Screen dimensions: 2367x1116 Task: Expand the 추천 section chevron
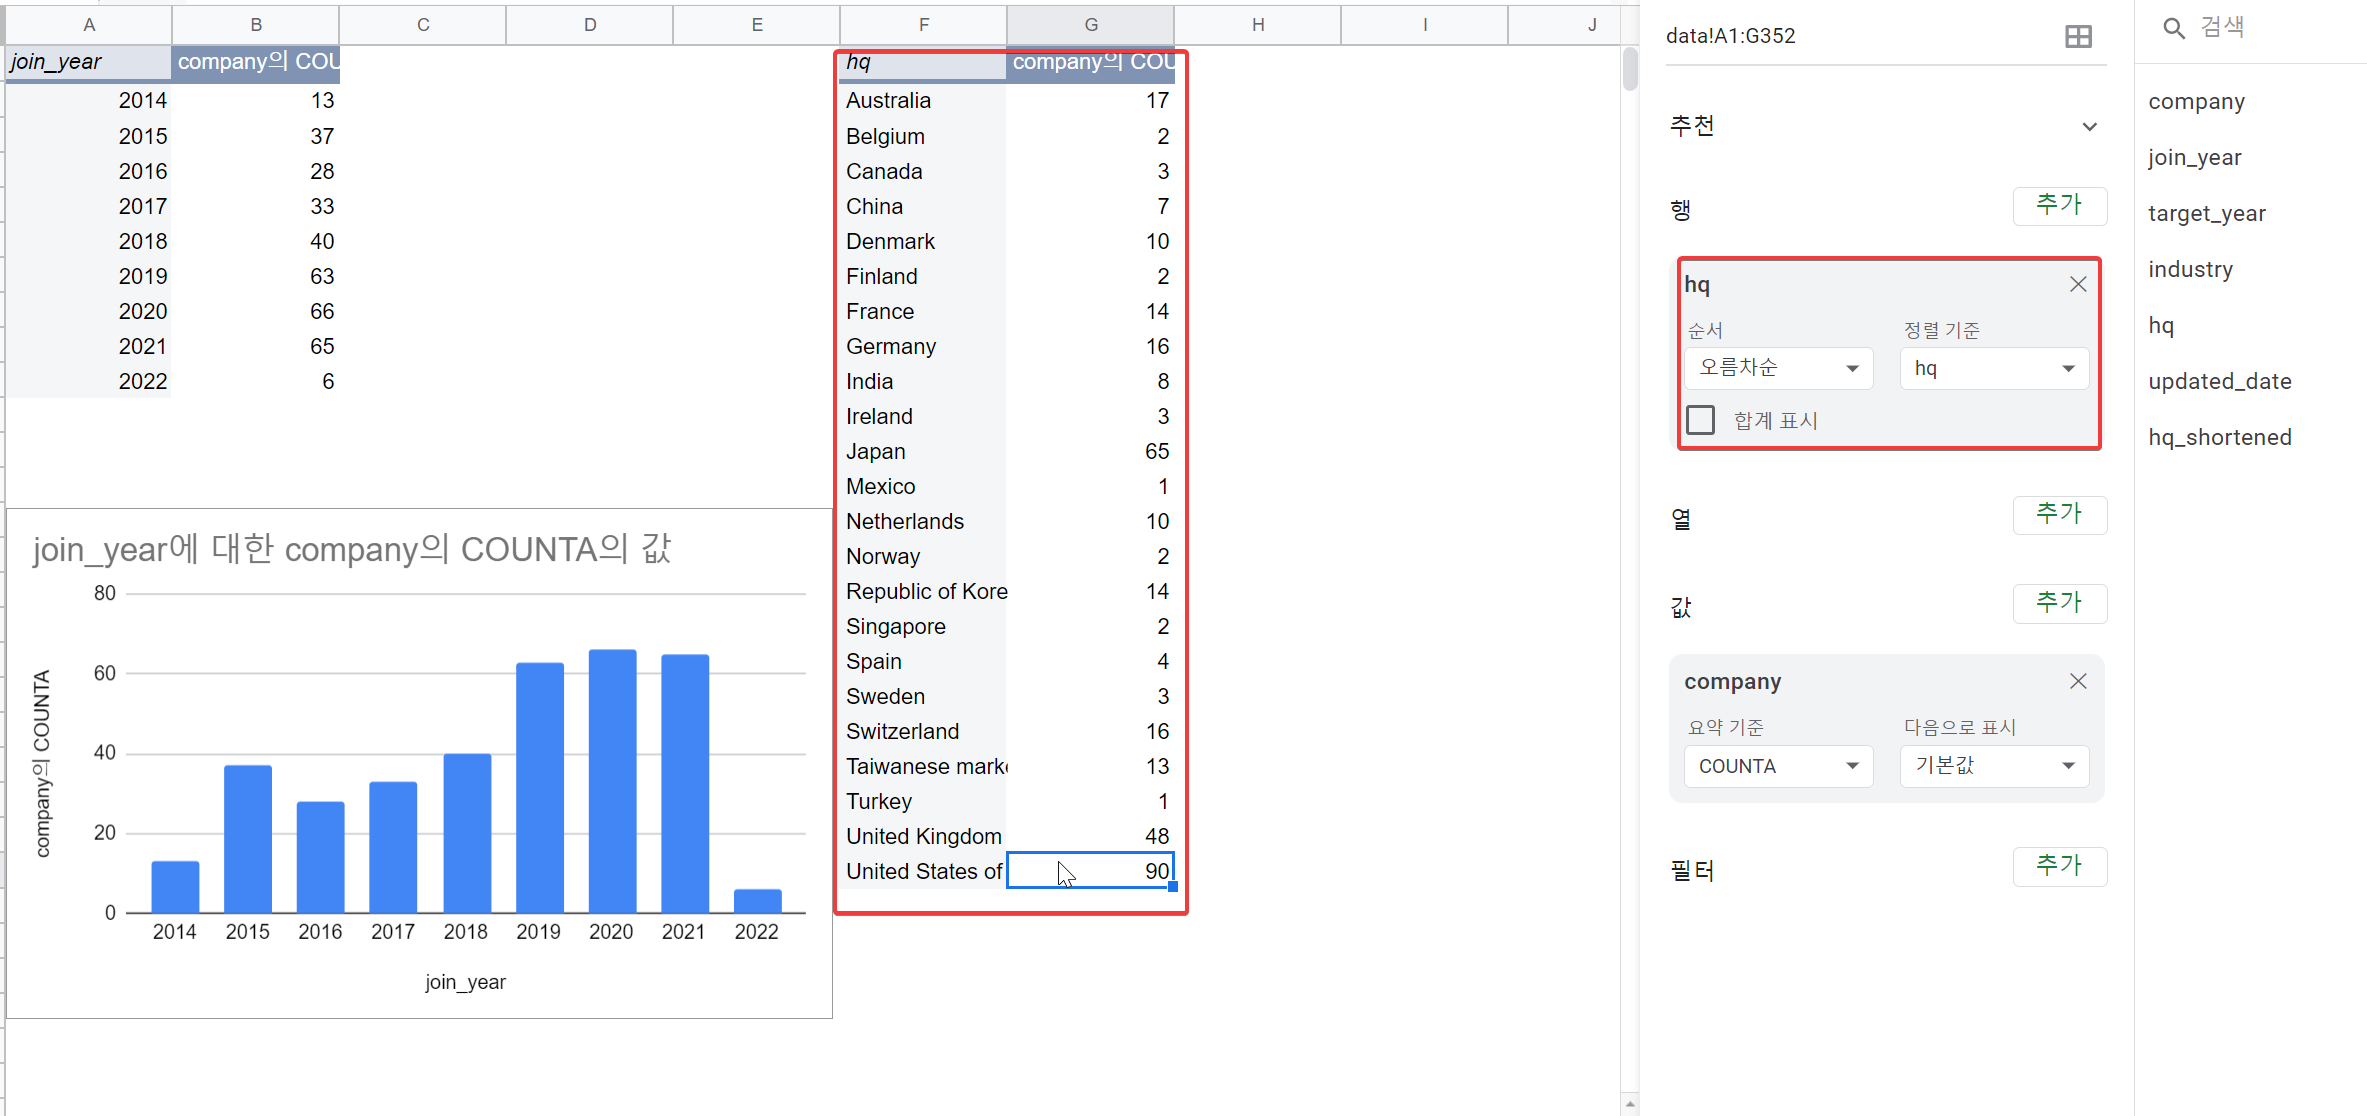click(x=2089, y=127)
